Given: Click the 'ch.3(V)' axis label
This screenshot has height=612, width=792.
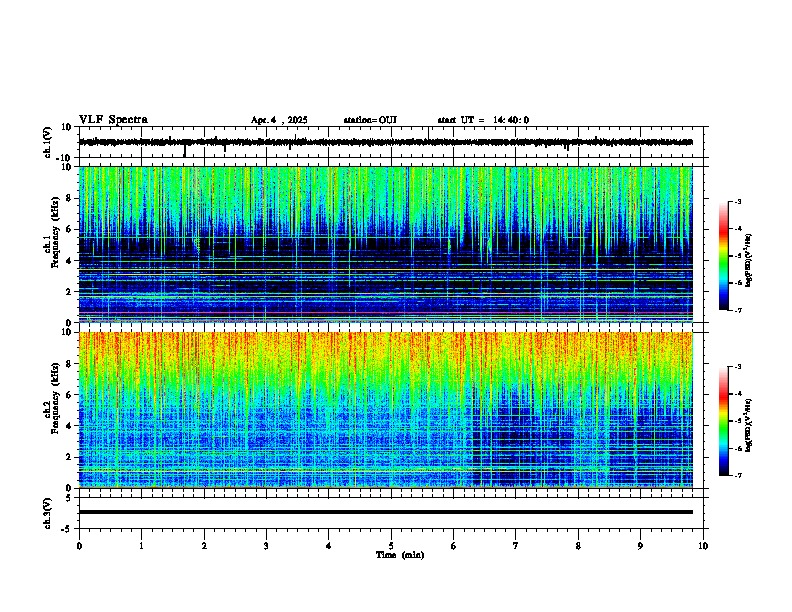Looking at the screenshot, I should (48, 514).
